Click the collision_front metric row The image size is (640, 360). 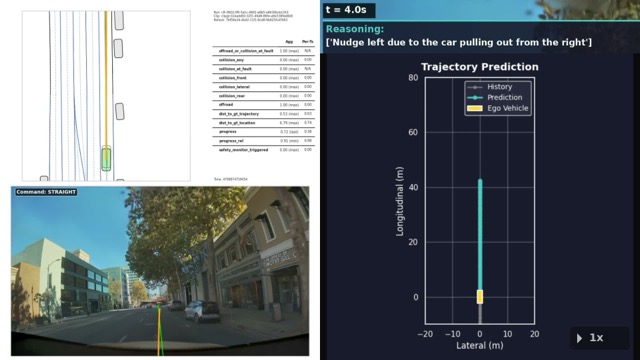264,78
